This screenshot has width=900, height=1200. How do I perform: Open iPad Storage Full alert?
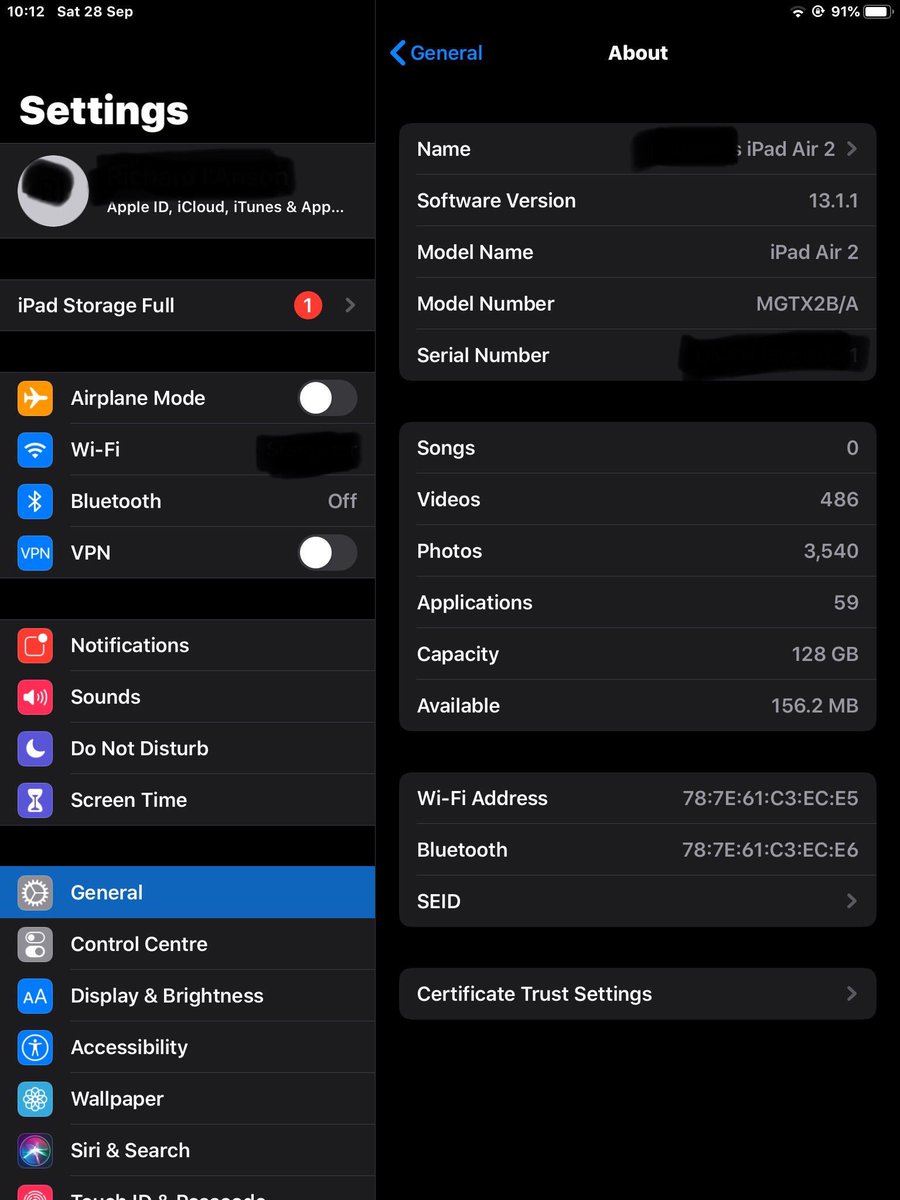tap(187, 305)
